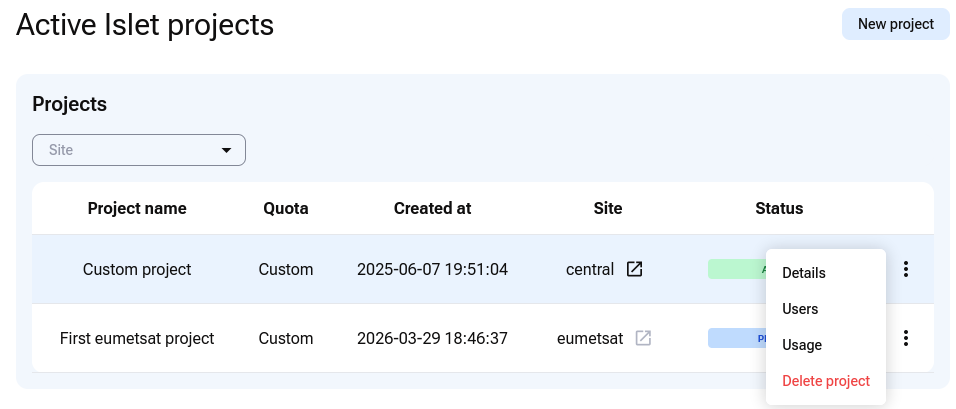Image resolution: width=956 pixels, height=409 pixels.
Task: Open the eumetsat site external link icon
Action: pyautogui.click(x=643, y=338)
